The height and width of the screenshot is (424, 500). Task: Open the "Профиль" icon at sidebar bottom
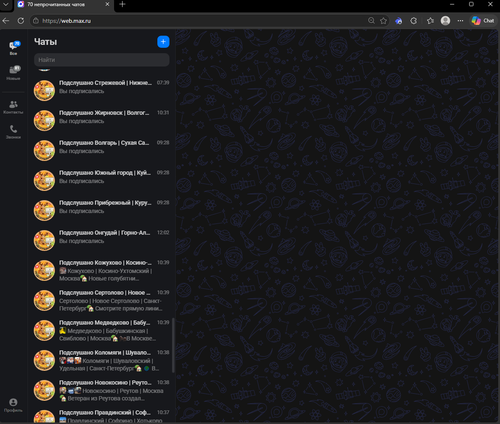tap(13, 405)
